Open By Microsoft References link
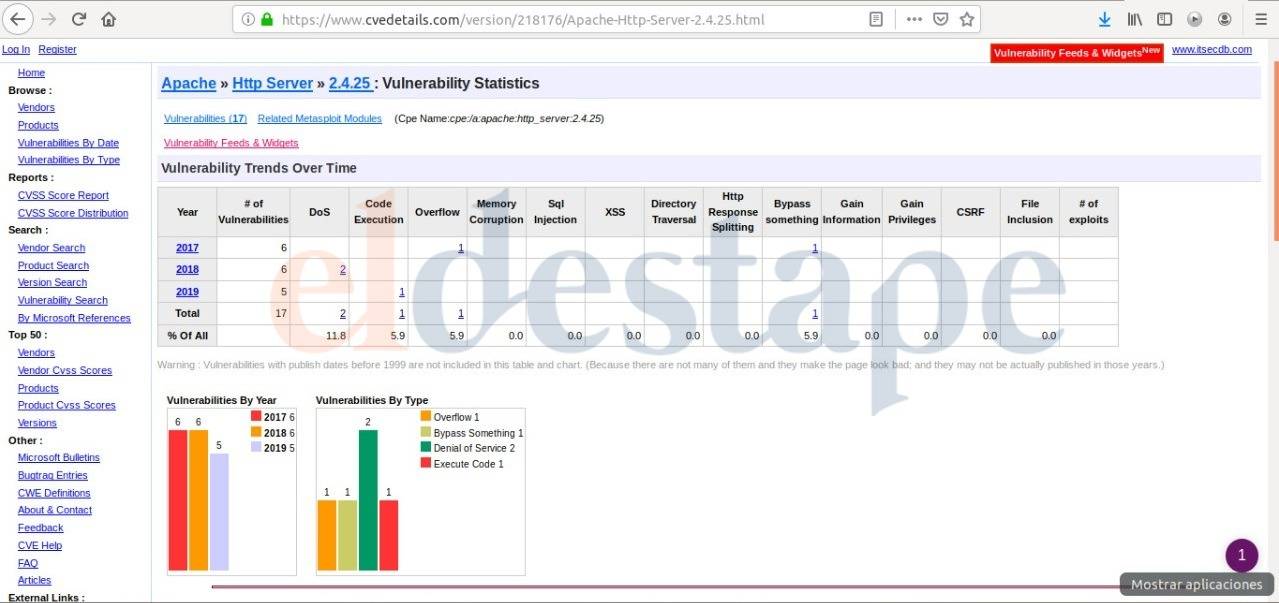The width and height of the screenshot is (1279, 603). [x=74, y=318]
